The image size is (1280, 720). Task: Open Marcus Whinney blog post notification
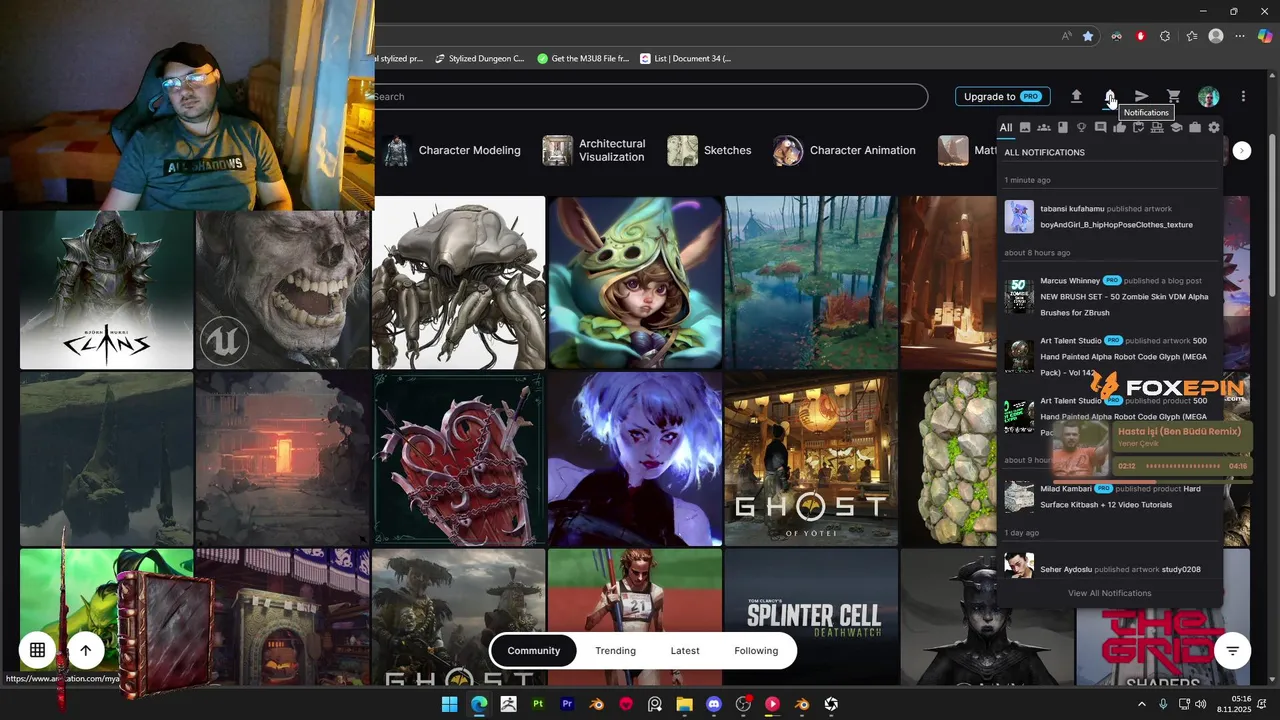pyautogui.click(x=1109, y=297)
